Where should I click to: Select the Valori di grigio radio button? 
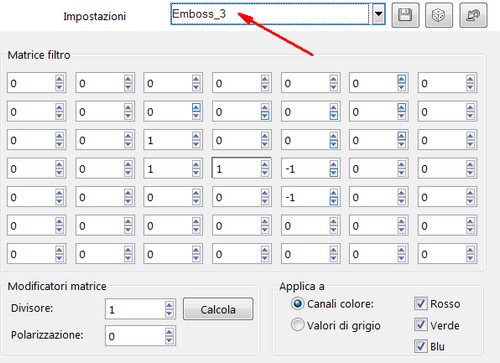[297, 325]
